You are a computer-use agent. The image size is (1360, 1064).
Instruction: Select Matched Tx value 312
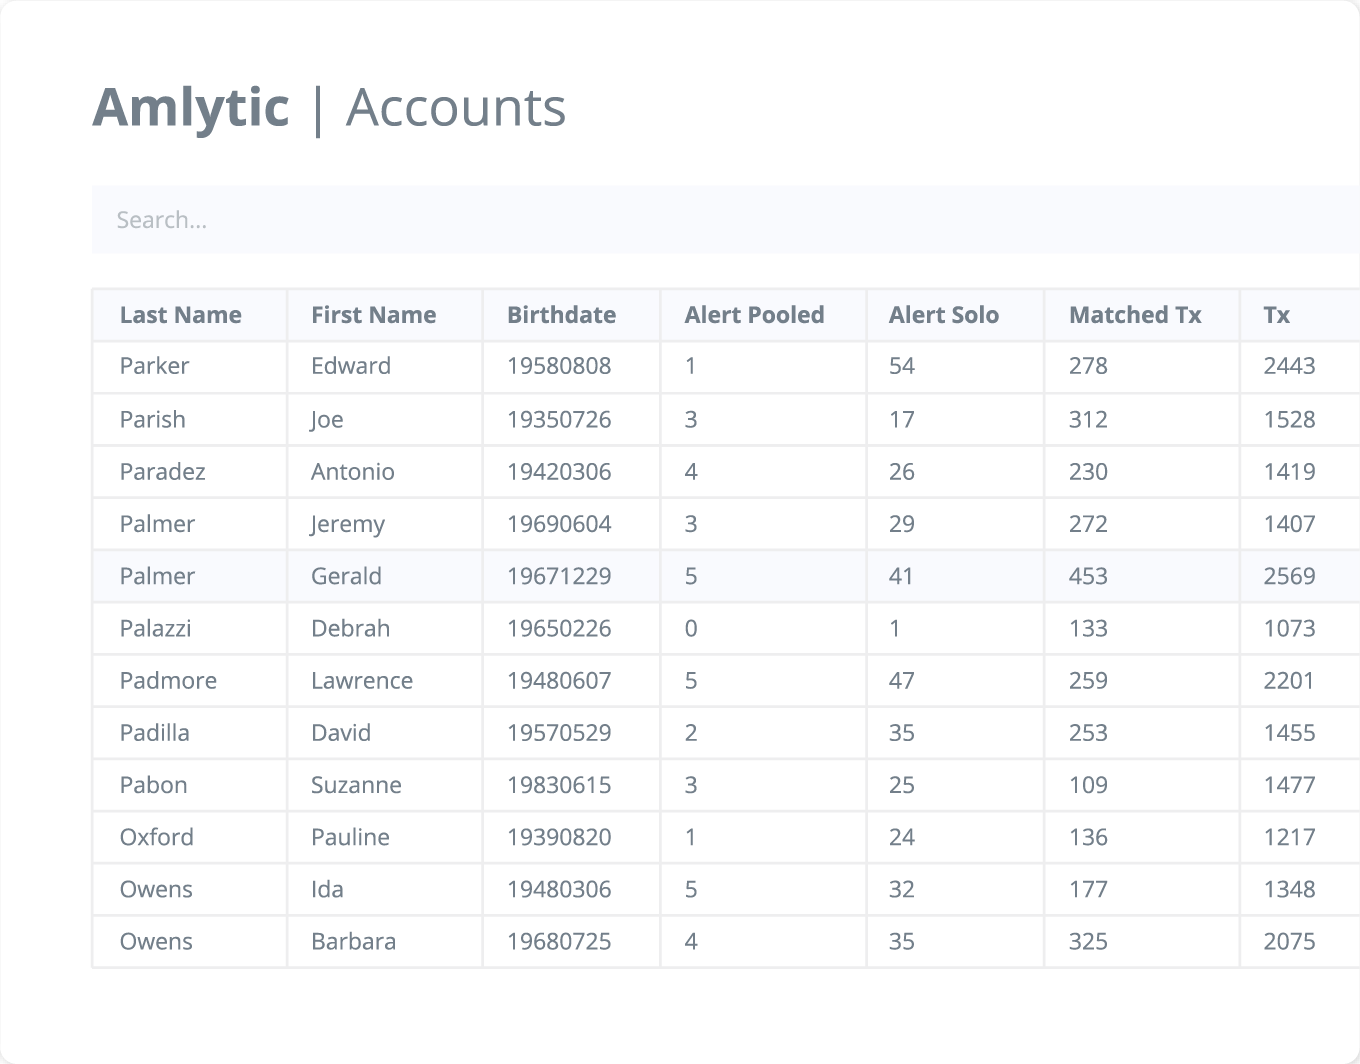click(x=1088, y=419)
